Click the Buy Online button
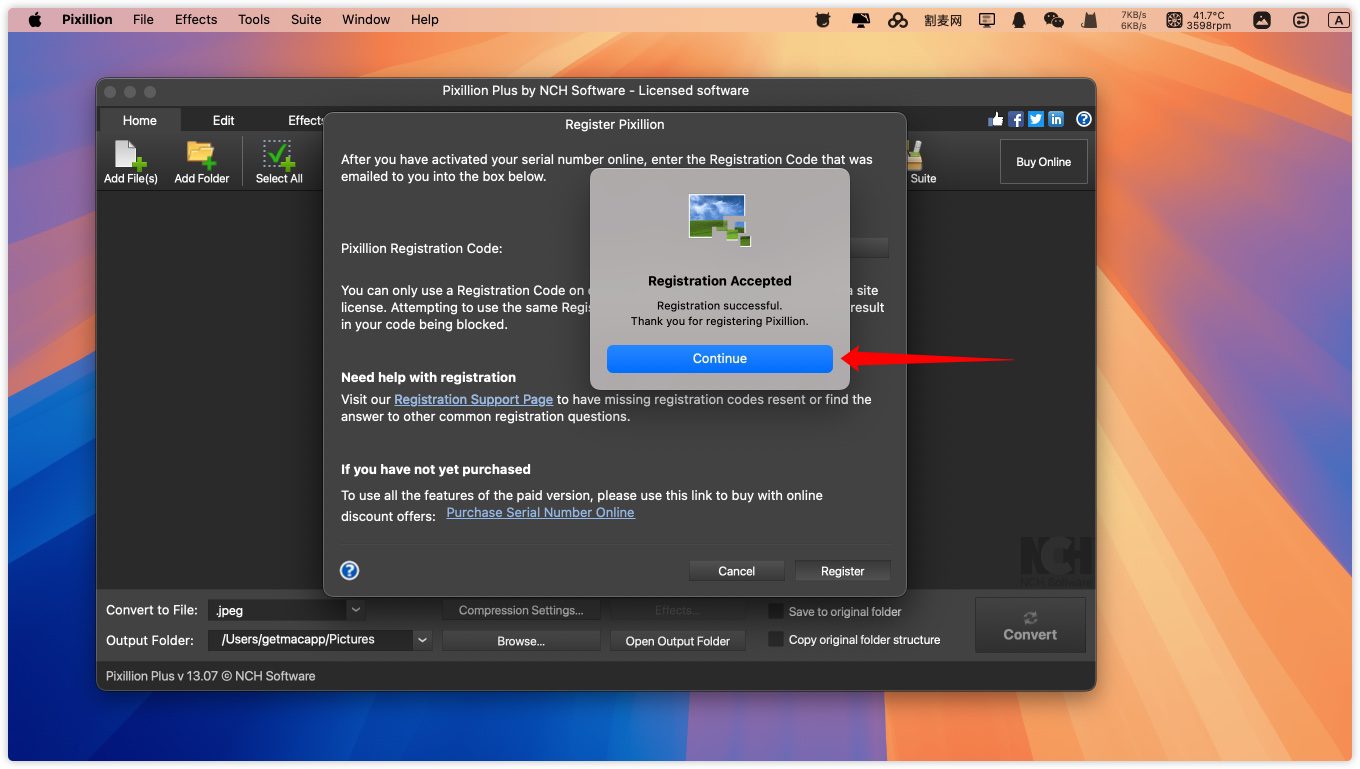Screen dimensions: 1360x769 1043,162
